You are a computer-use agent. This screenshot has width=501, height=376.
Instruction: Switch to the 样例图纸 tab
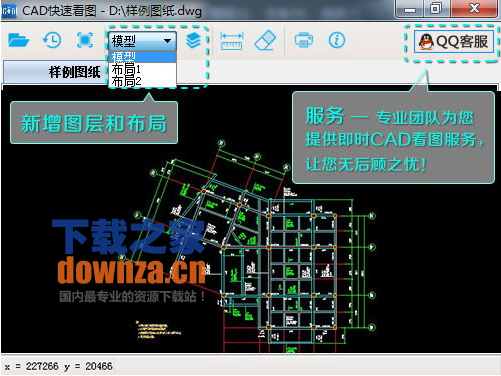(x=56, y=72)
